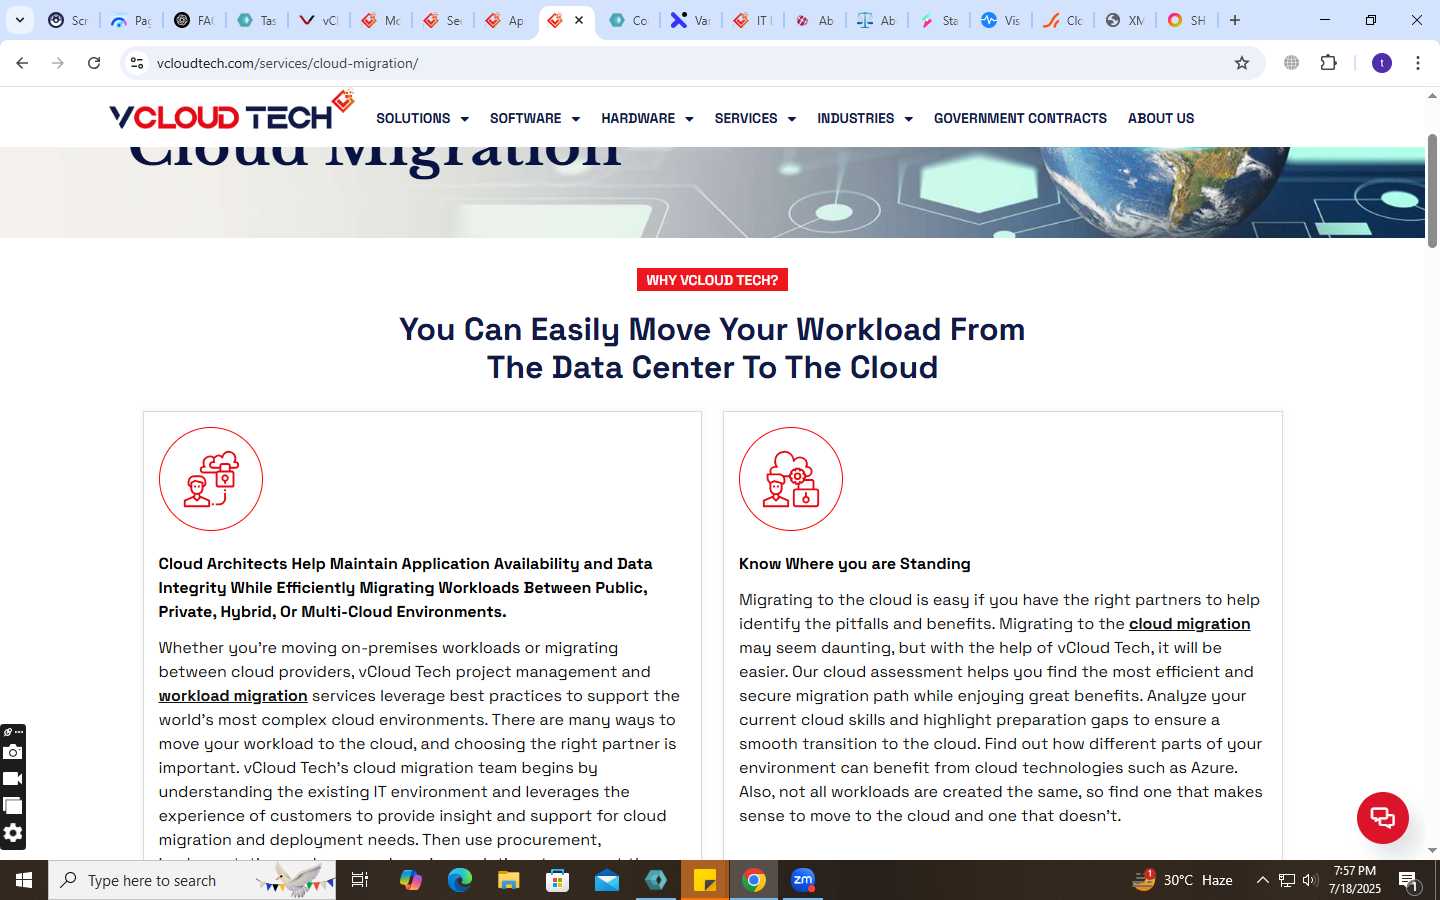Open the Mail app from the taskbar
1440x900 pixels.
click(607, 880)
